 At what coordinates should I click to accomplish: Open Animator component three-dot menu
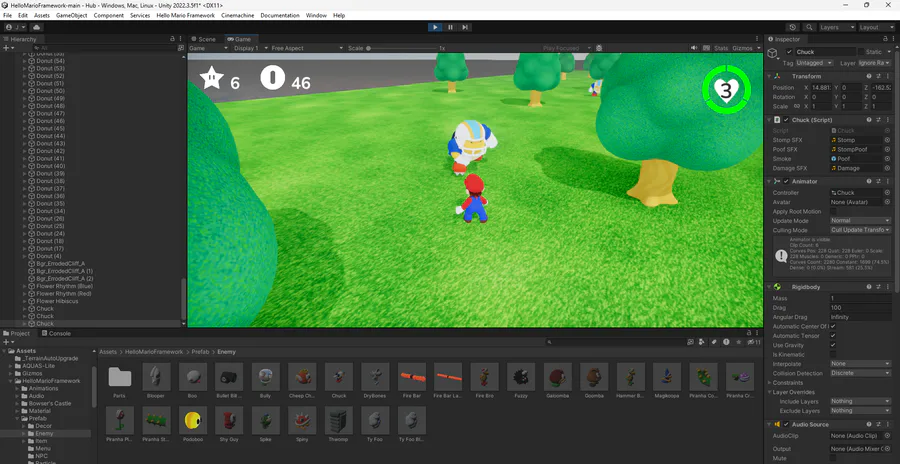click(x=887, y=181)
